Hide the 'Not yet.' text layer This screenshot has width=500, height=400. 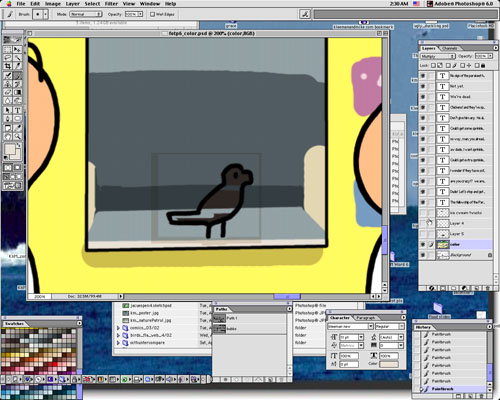tap(423, 86)
